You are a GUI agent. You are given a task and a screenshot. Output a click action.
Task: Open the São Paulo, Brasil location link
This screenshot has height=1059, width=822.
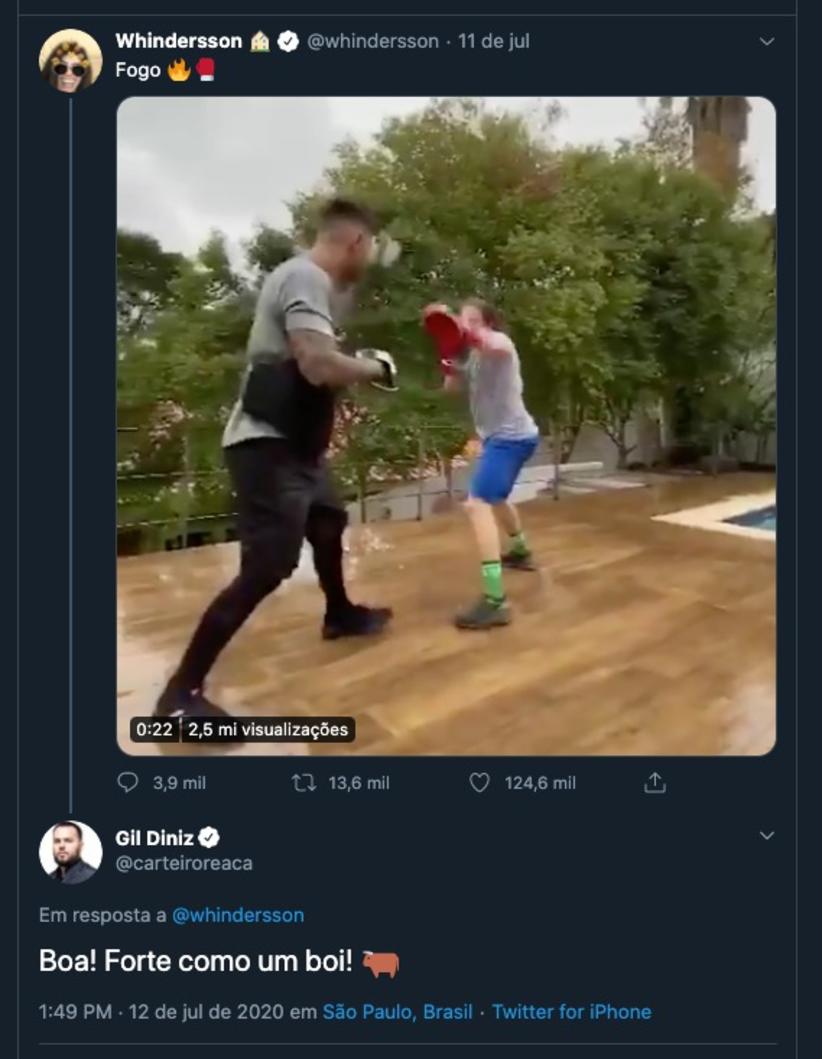point(397,1011)
